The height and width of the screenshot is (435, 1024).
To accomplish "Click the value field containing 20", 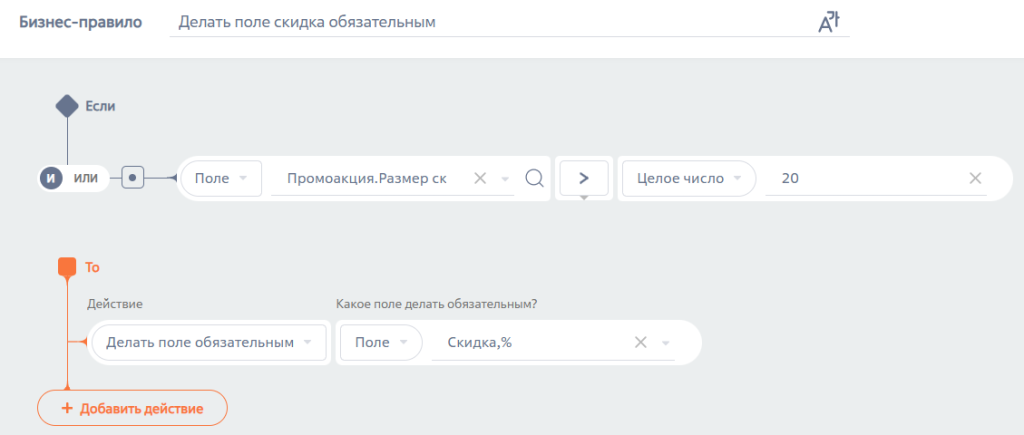I will tap(860, 178).
